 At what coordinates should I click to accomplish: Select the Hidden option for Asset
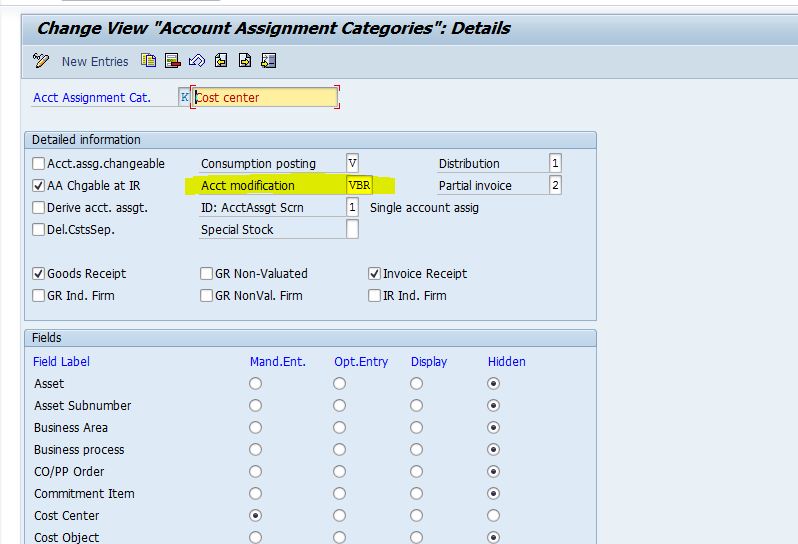coord(493,383)
